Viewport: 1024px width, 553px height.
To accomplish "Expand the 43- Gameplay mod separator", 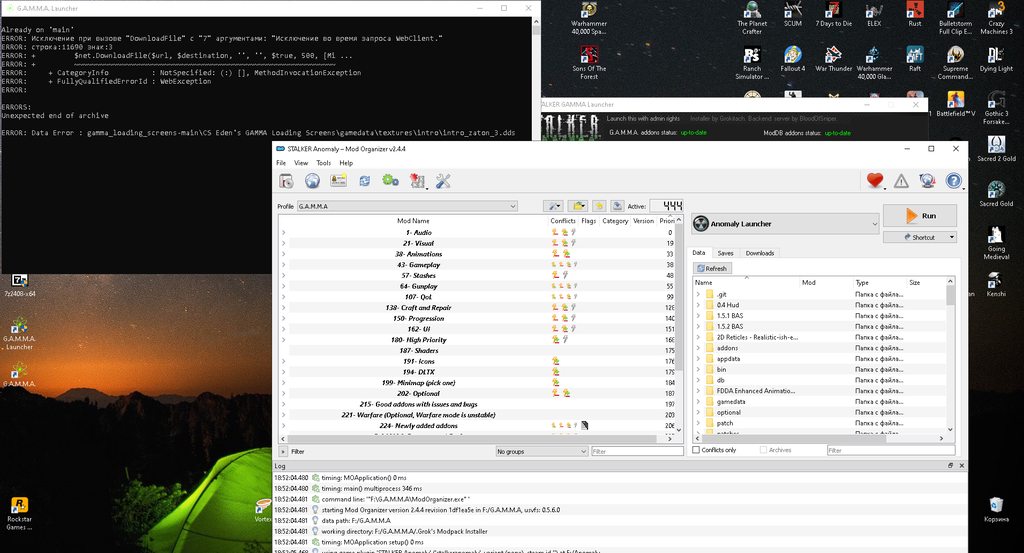I will (x=283, y=265).
